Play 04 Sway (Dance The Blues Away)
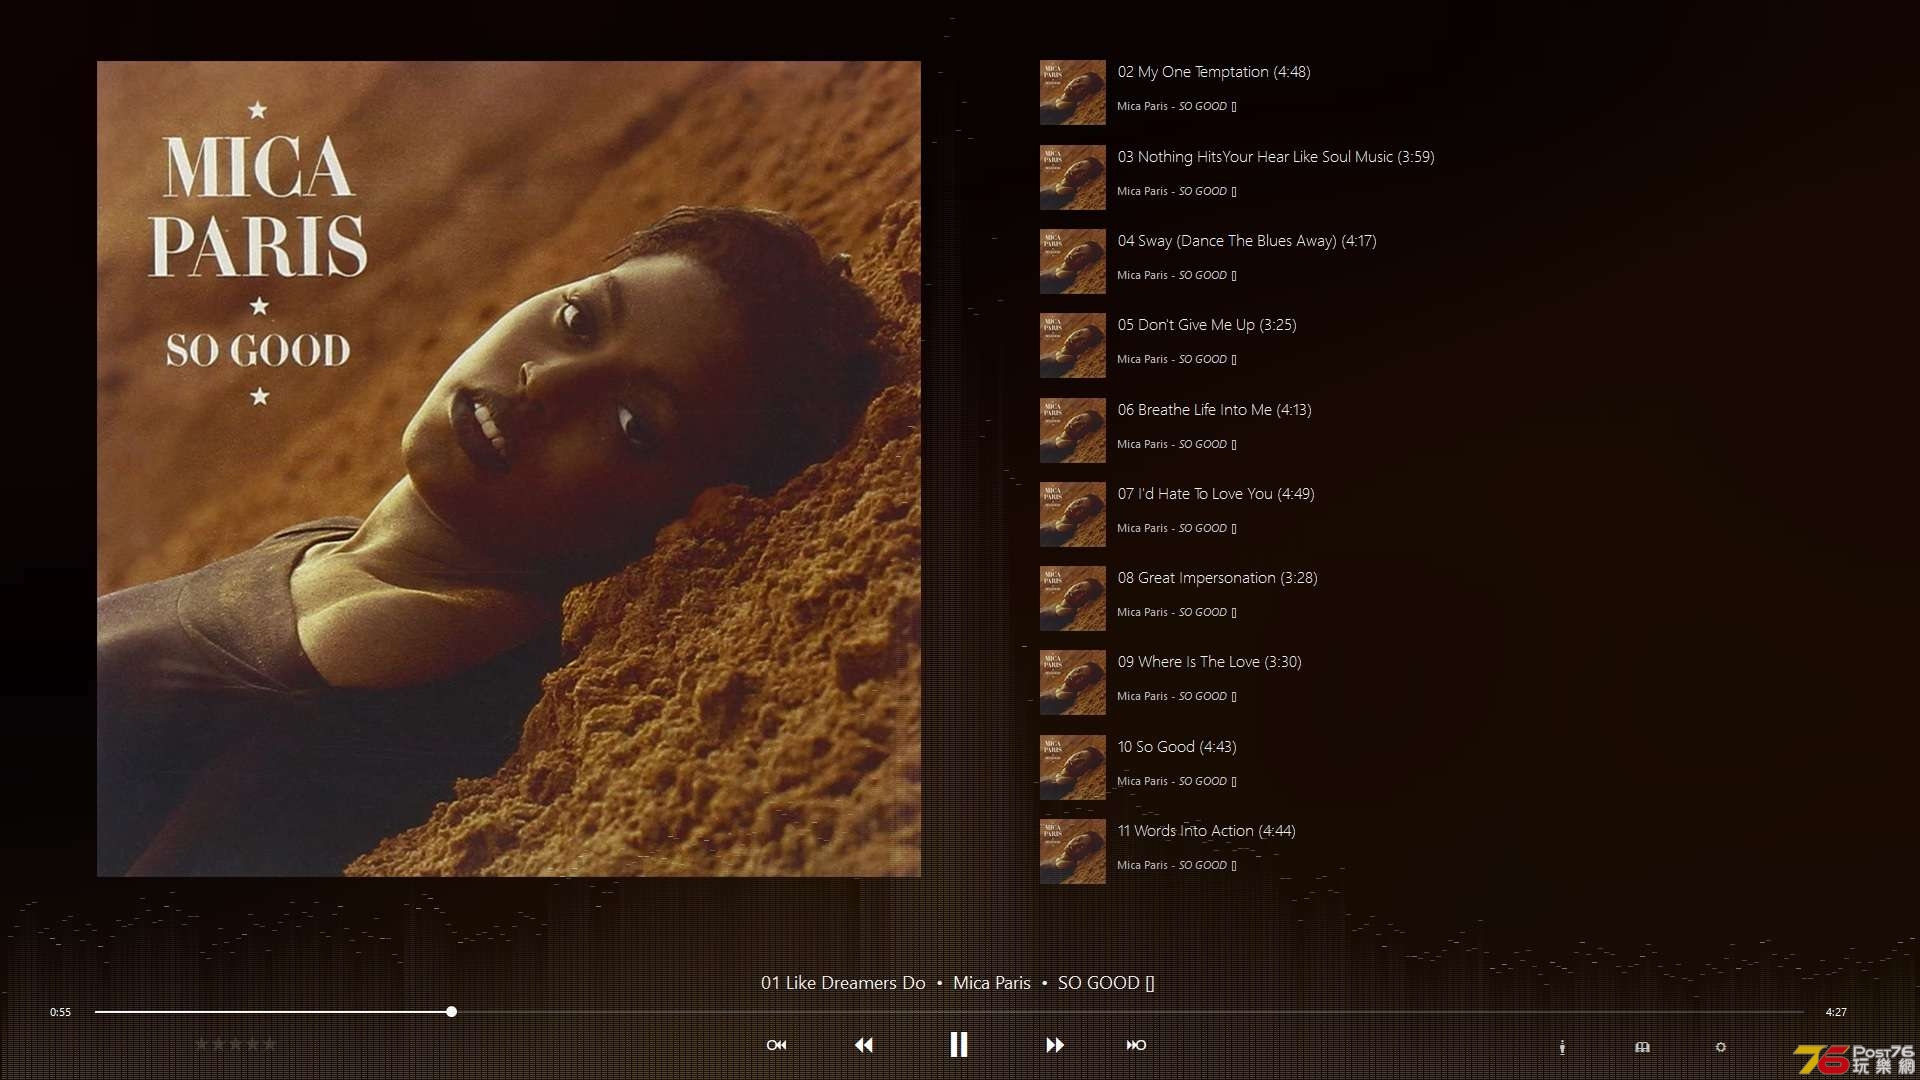 1247,241
